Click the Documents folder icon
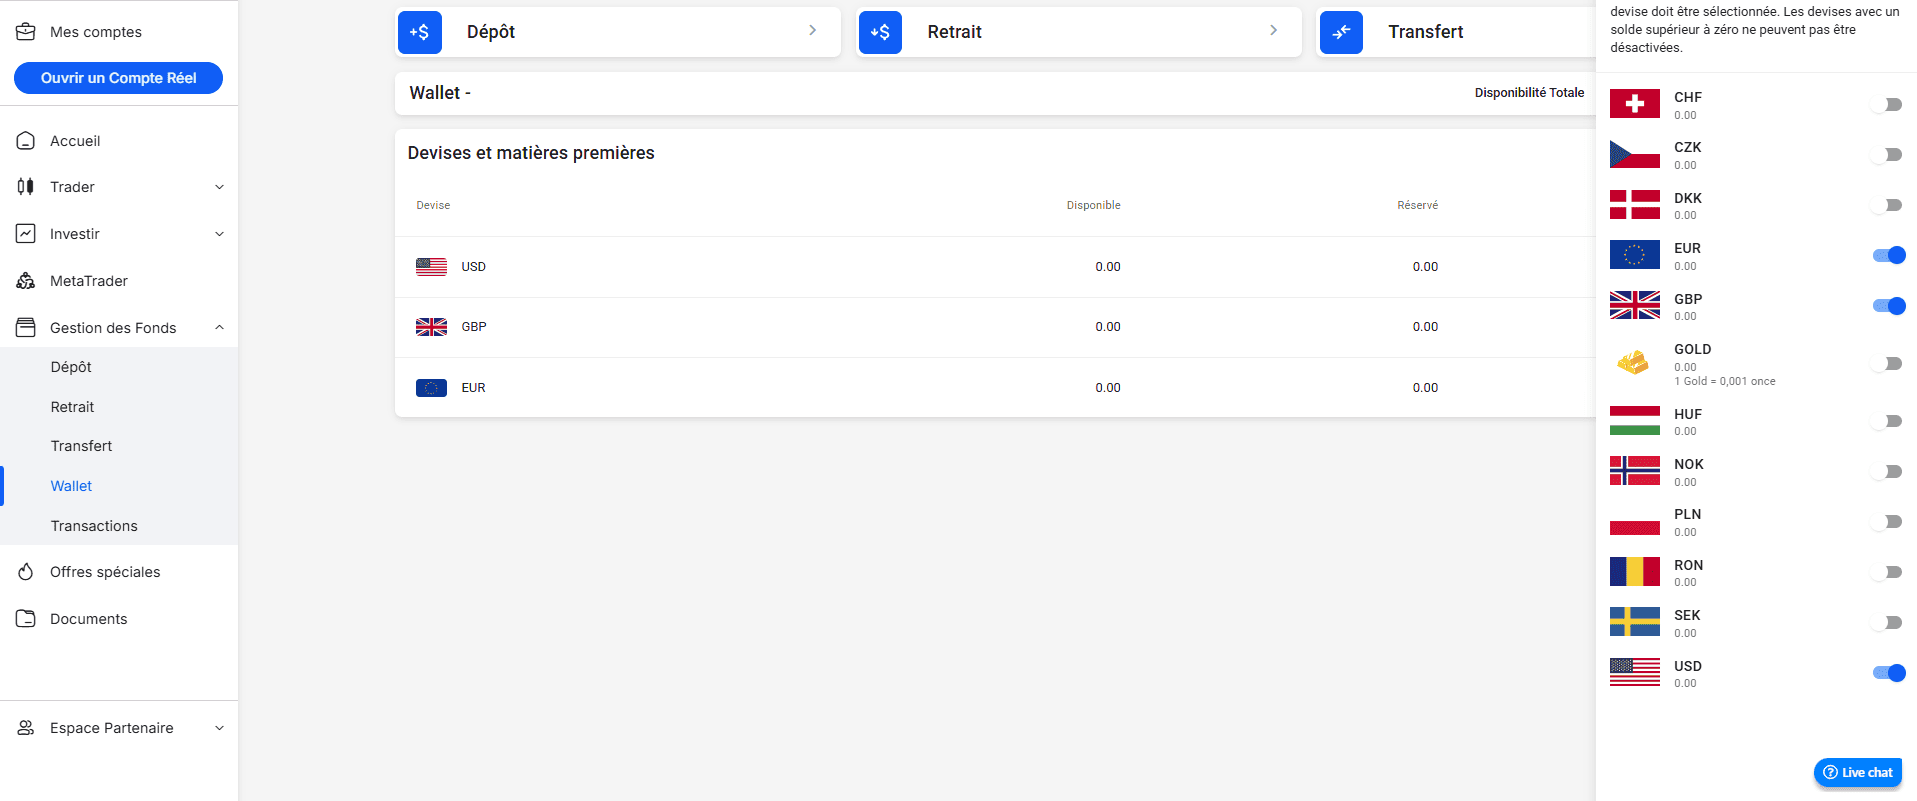Screen dimensions: 1917x801 coord(26,619)
